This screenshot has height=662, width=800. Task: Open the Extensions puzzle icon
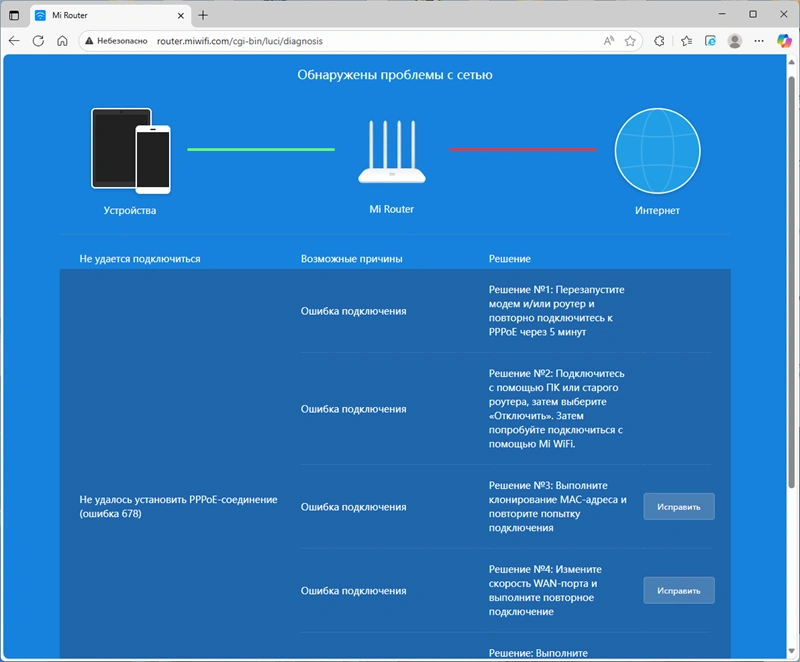660,41
